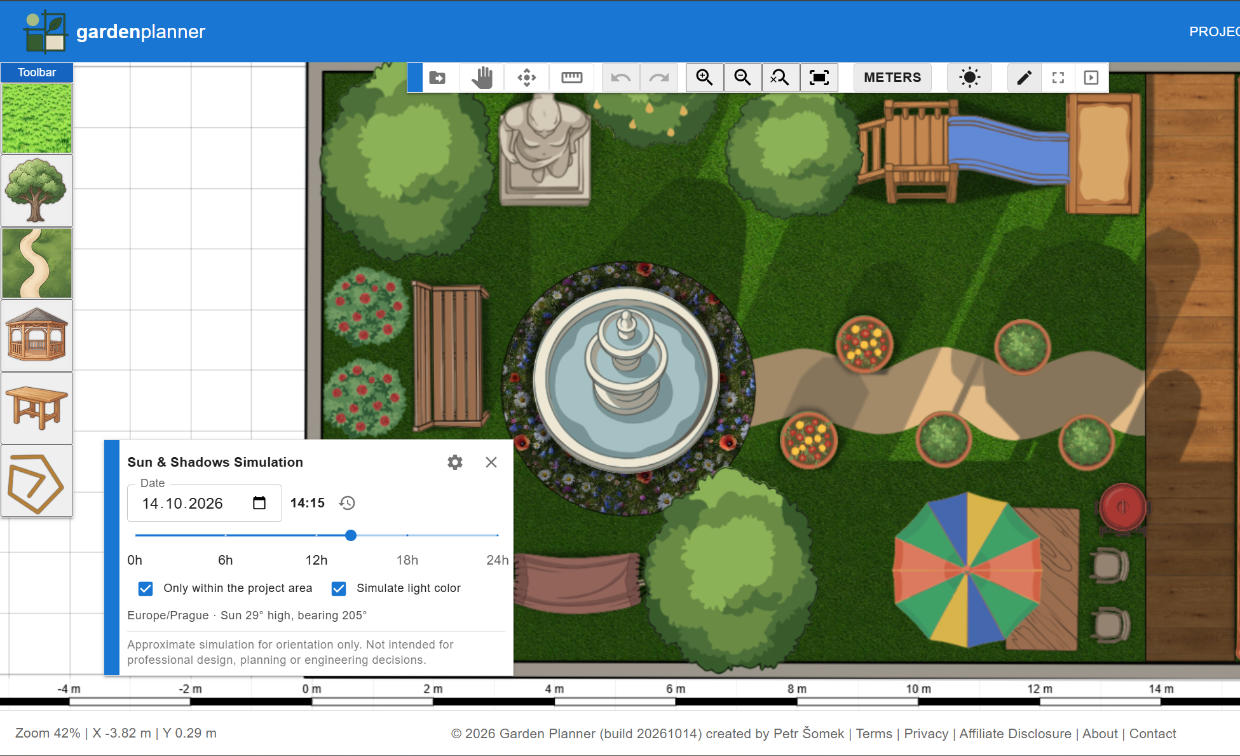Reset zoom with the magnifier x icon
1240x756 pixels.
coord(781,78)
